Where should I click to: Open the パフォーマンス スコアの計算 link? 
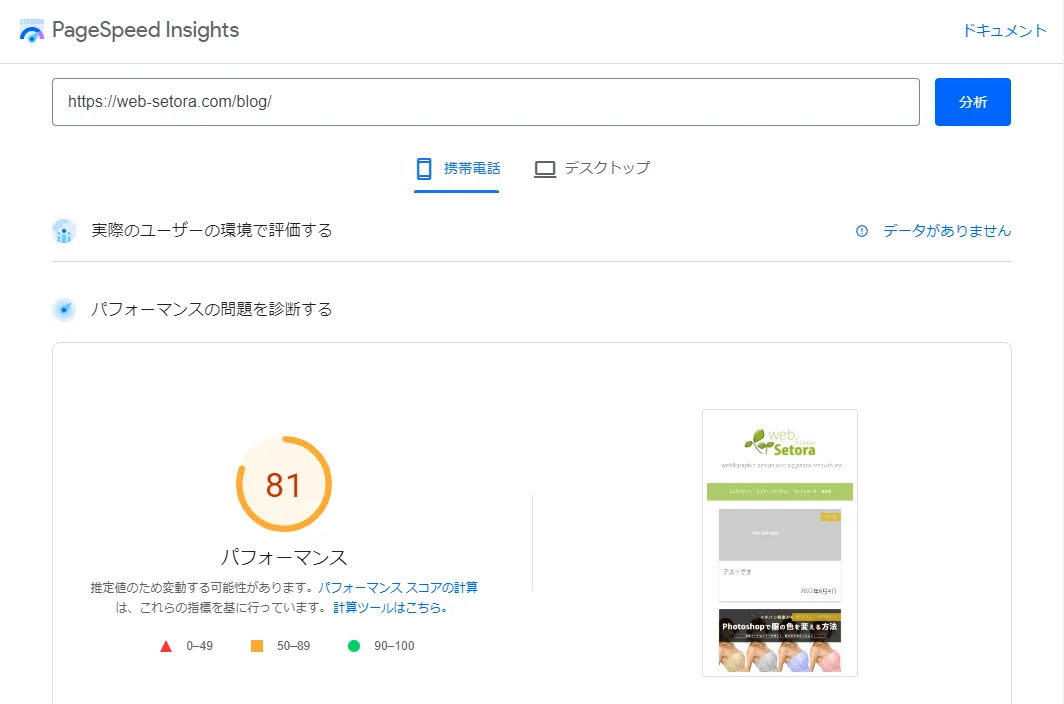(398, 587)
